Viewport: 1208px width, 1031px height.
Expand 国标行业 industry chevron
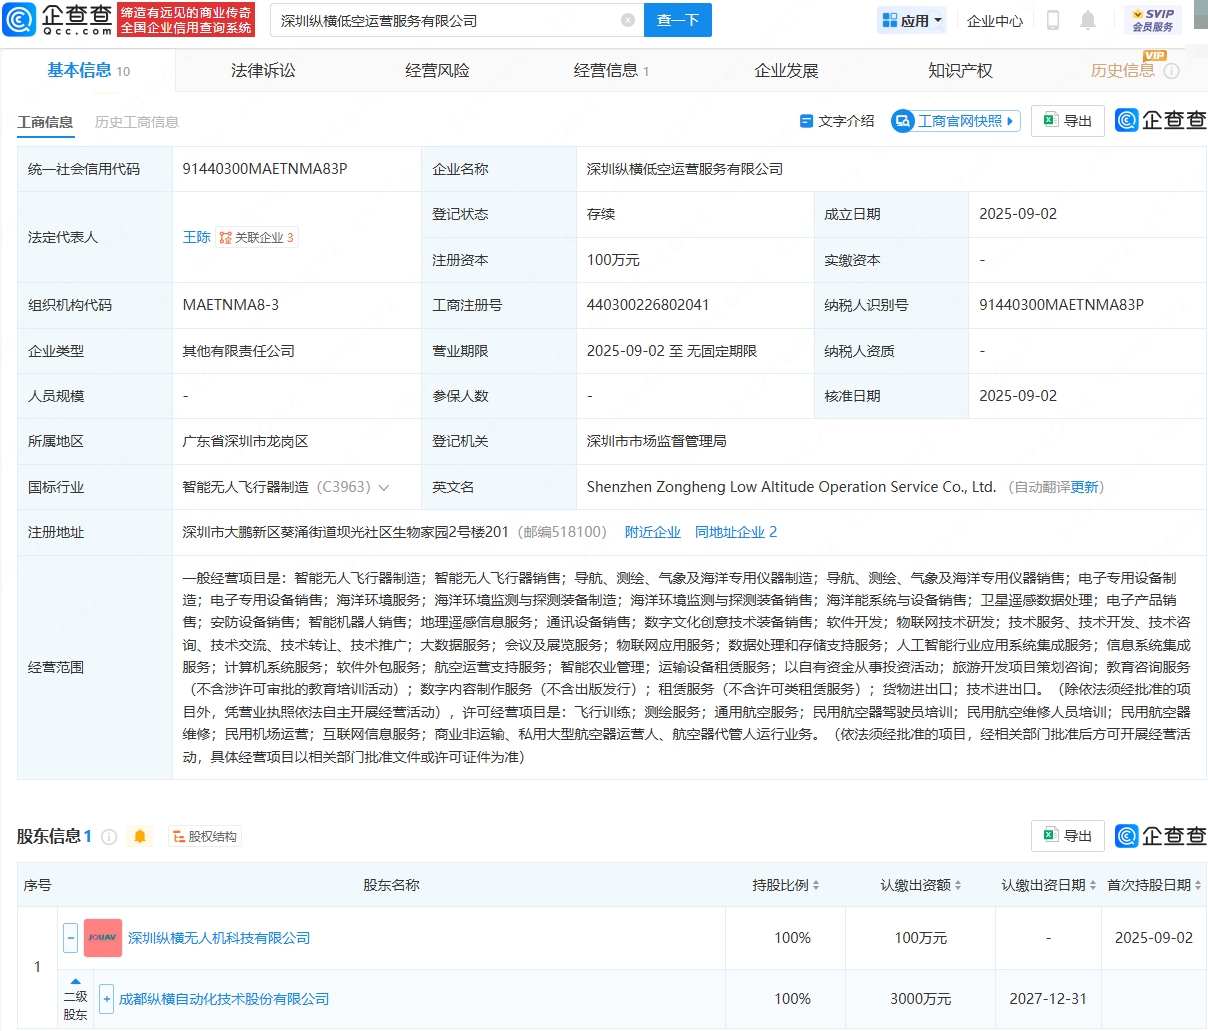click(384, 488)
